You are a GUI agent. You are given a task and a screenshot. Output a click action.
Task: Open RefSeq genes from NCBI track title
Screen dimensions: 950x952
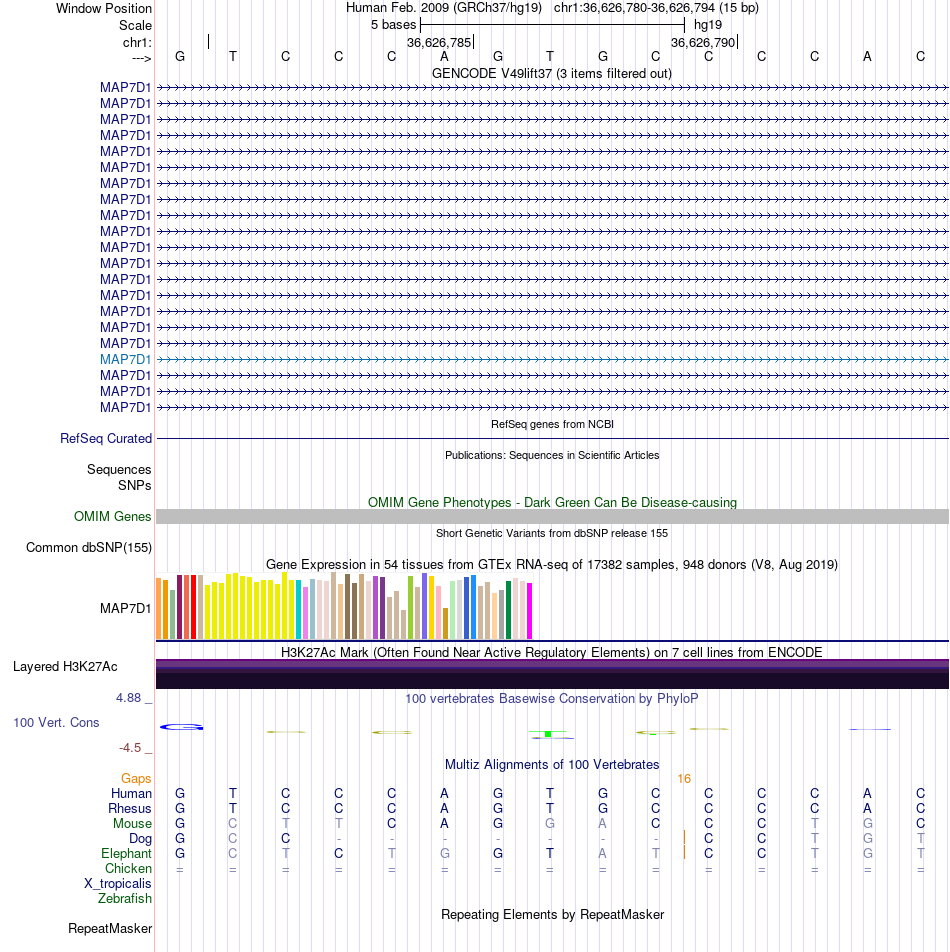coord(552,424)
